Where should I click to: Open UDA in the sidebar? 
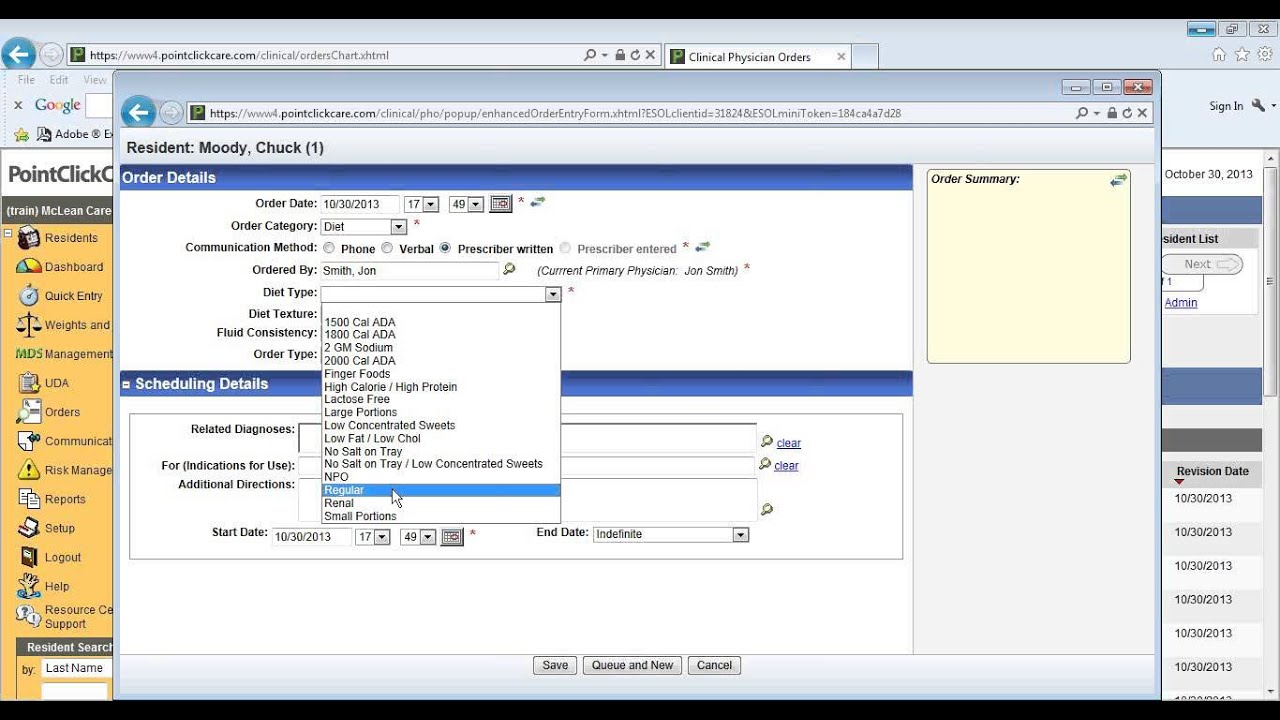coord(57,383)
